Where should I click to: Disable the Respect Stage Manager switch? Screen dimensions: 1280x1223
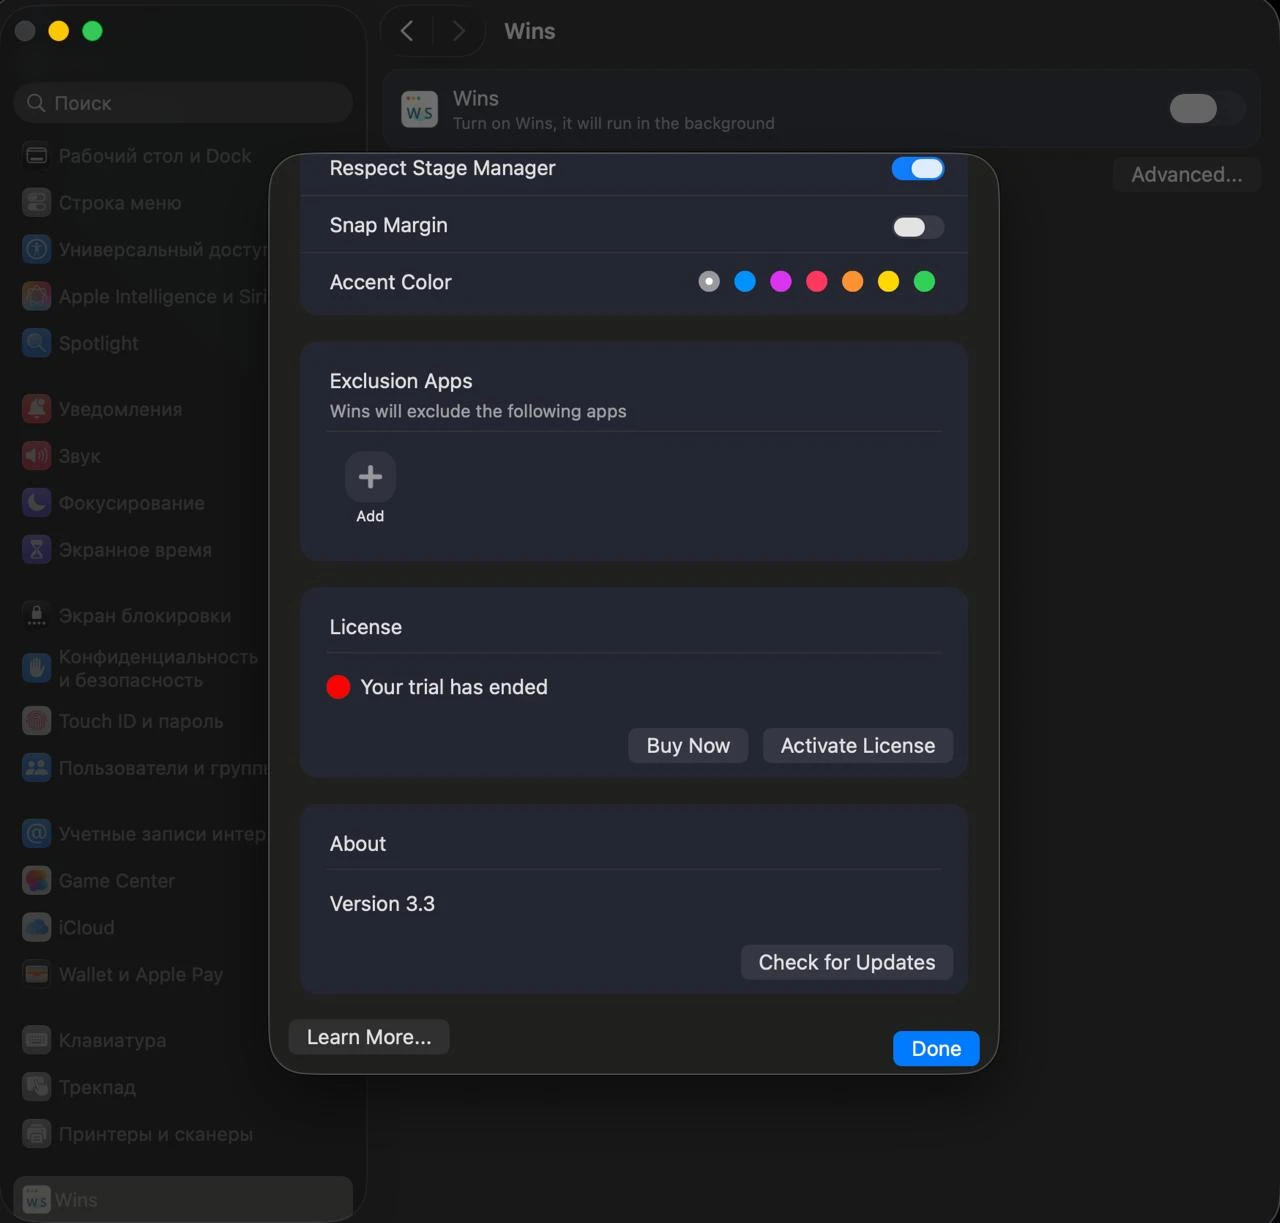point(918,169)
